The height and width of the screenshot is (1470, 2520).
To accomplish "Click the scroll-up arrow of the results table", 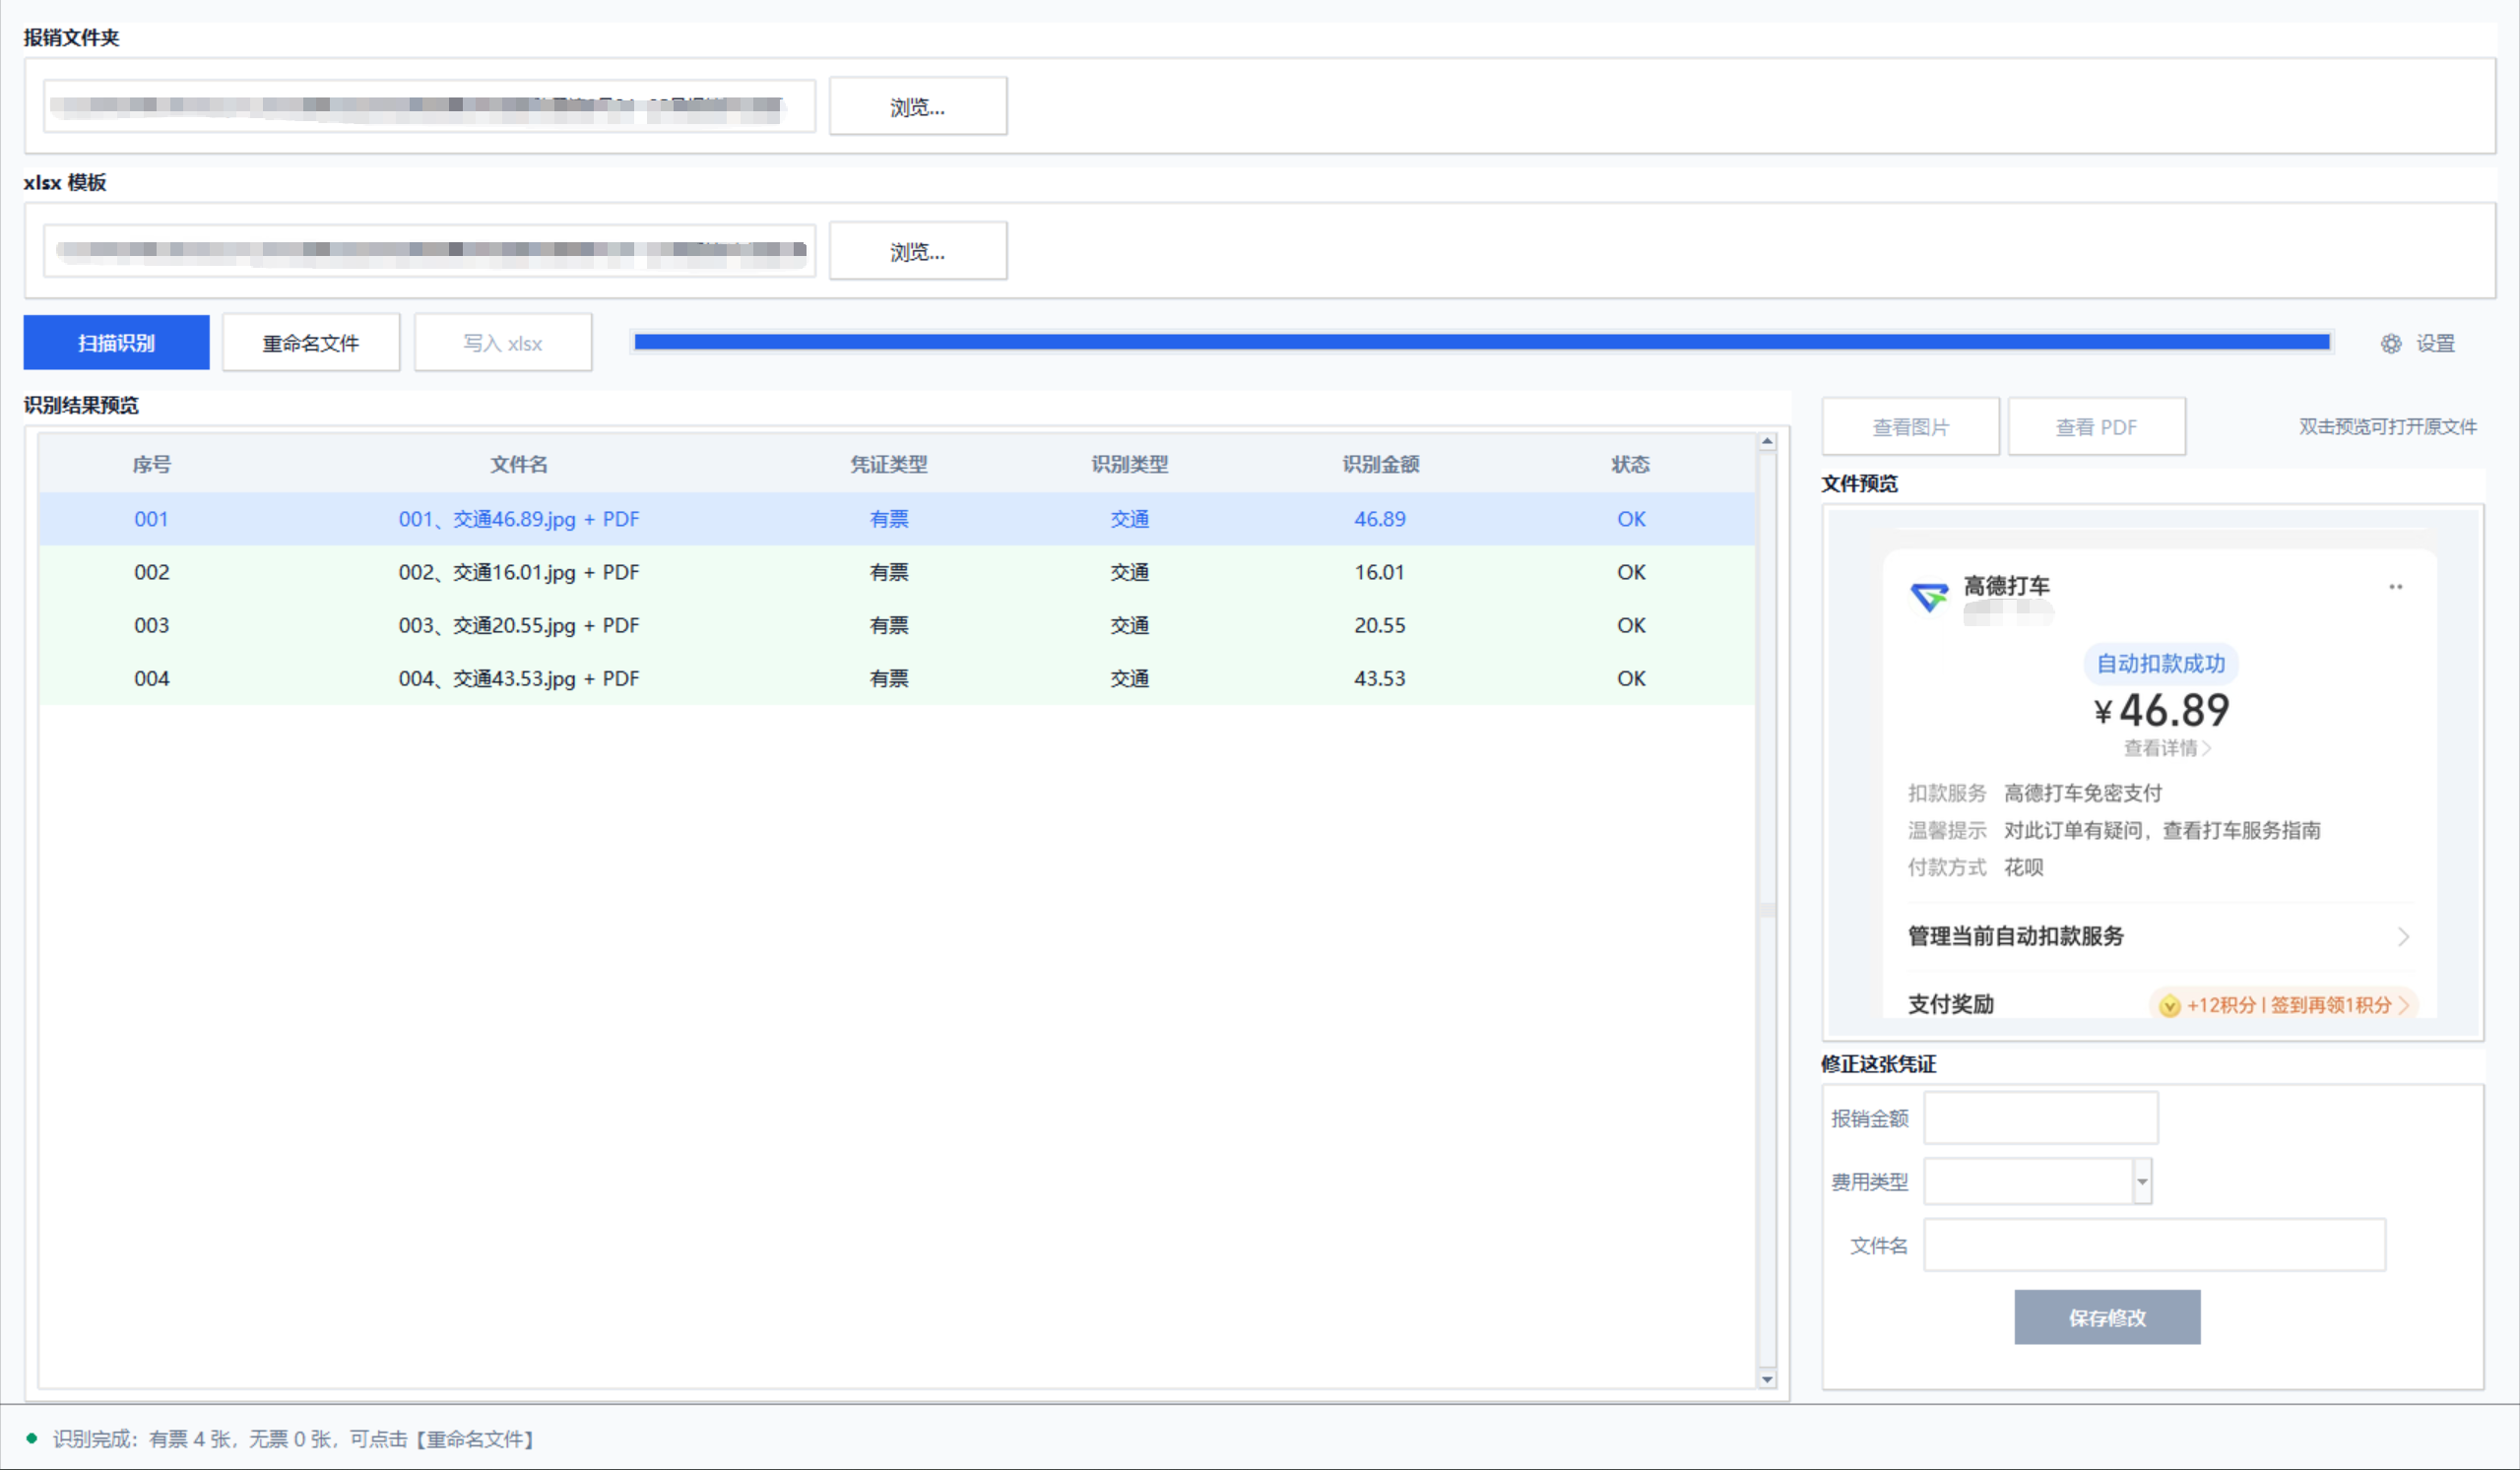I will pyautogui.click(x=1767, y=442).
